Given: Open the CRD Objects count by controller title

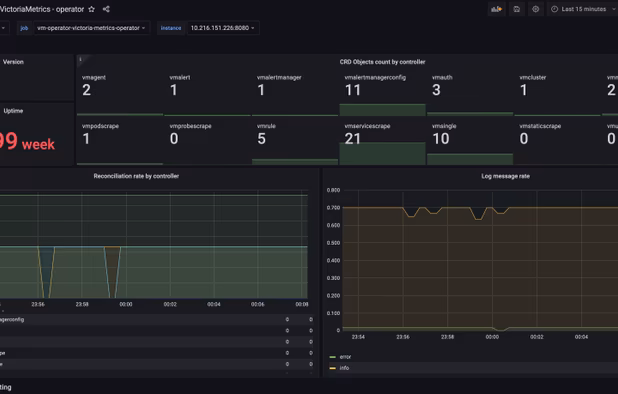Looking at the screenshot, I should 382,62.
